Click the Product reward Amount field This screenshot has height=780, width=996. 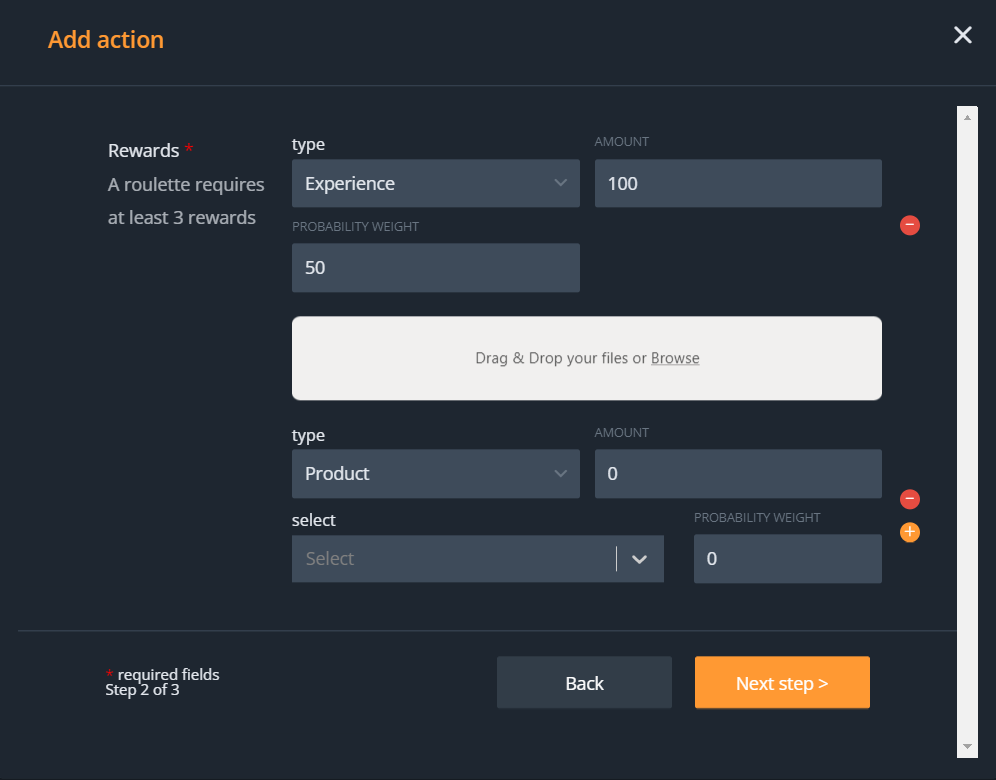[x=738, y=474]
